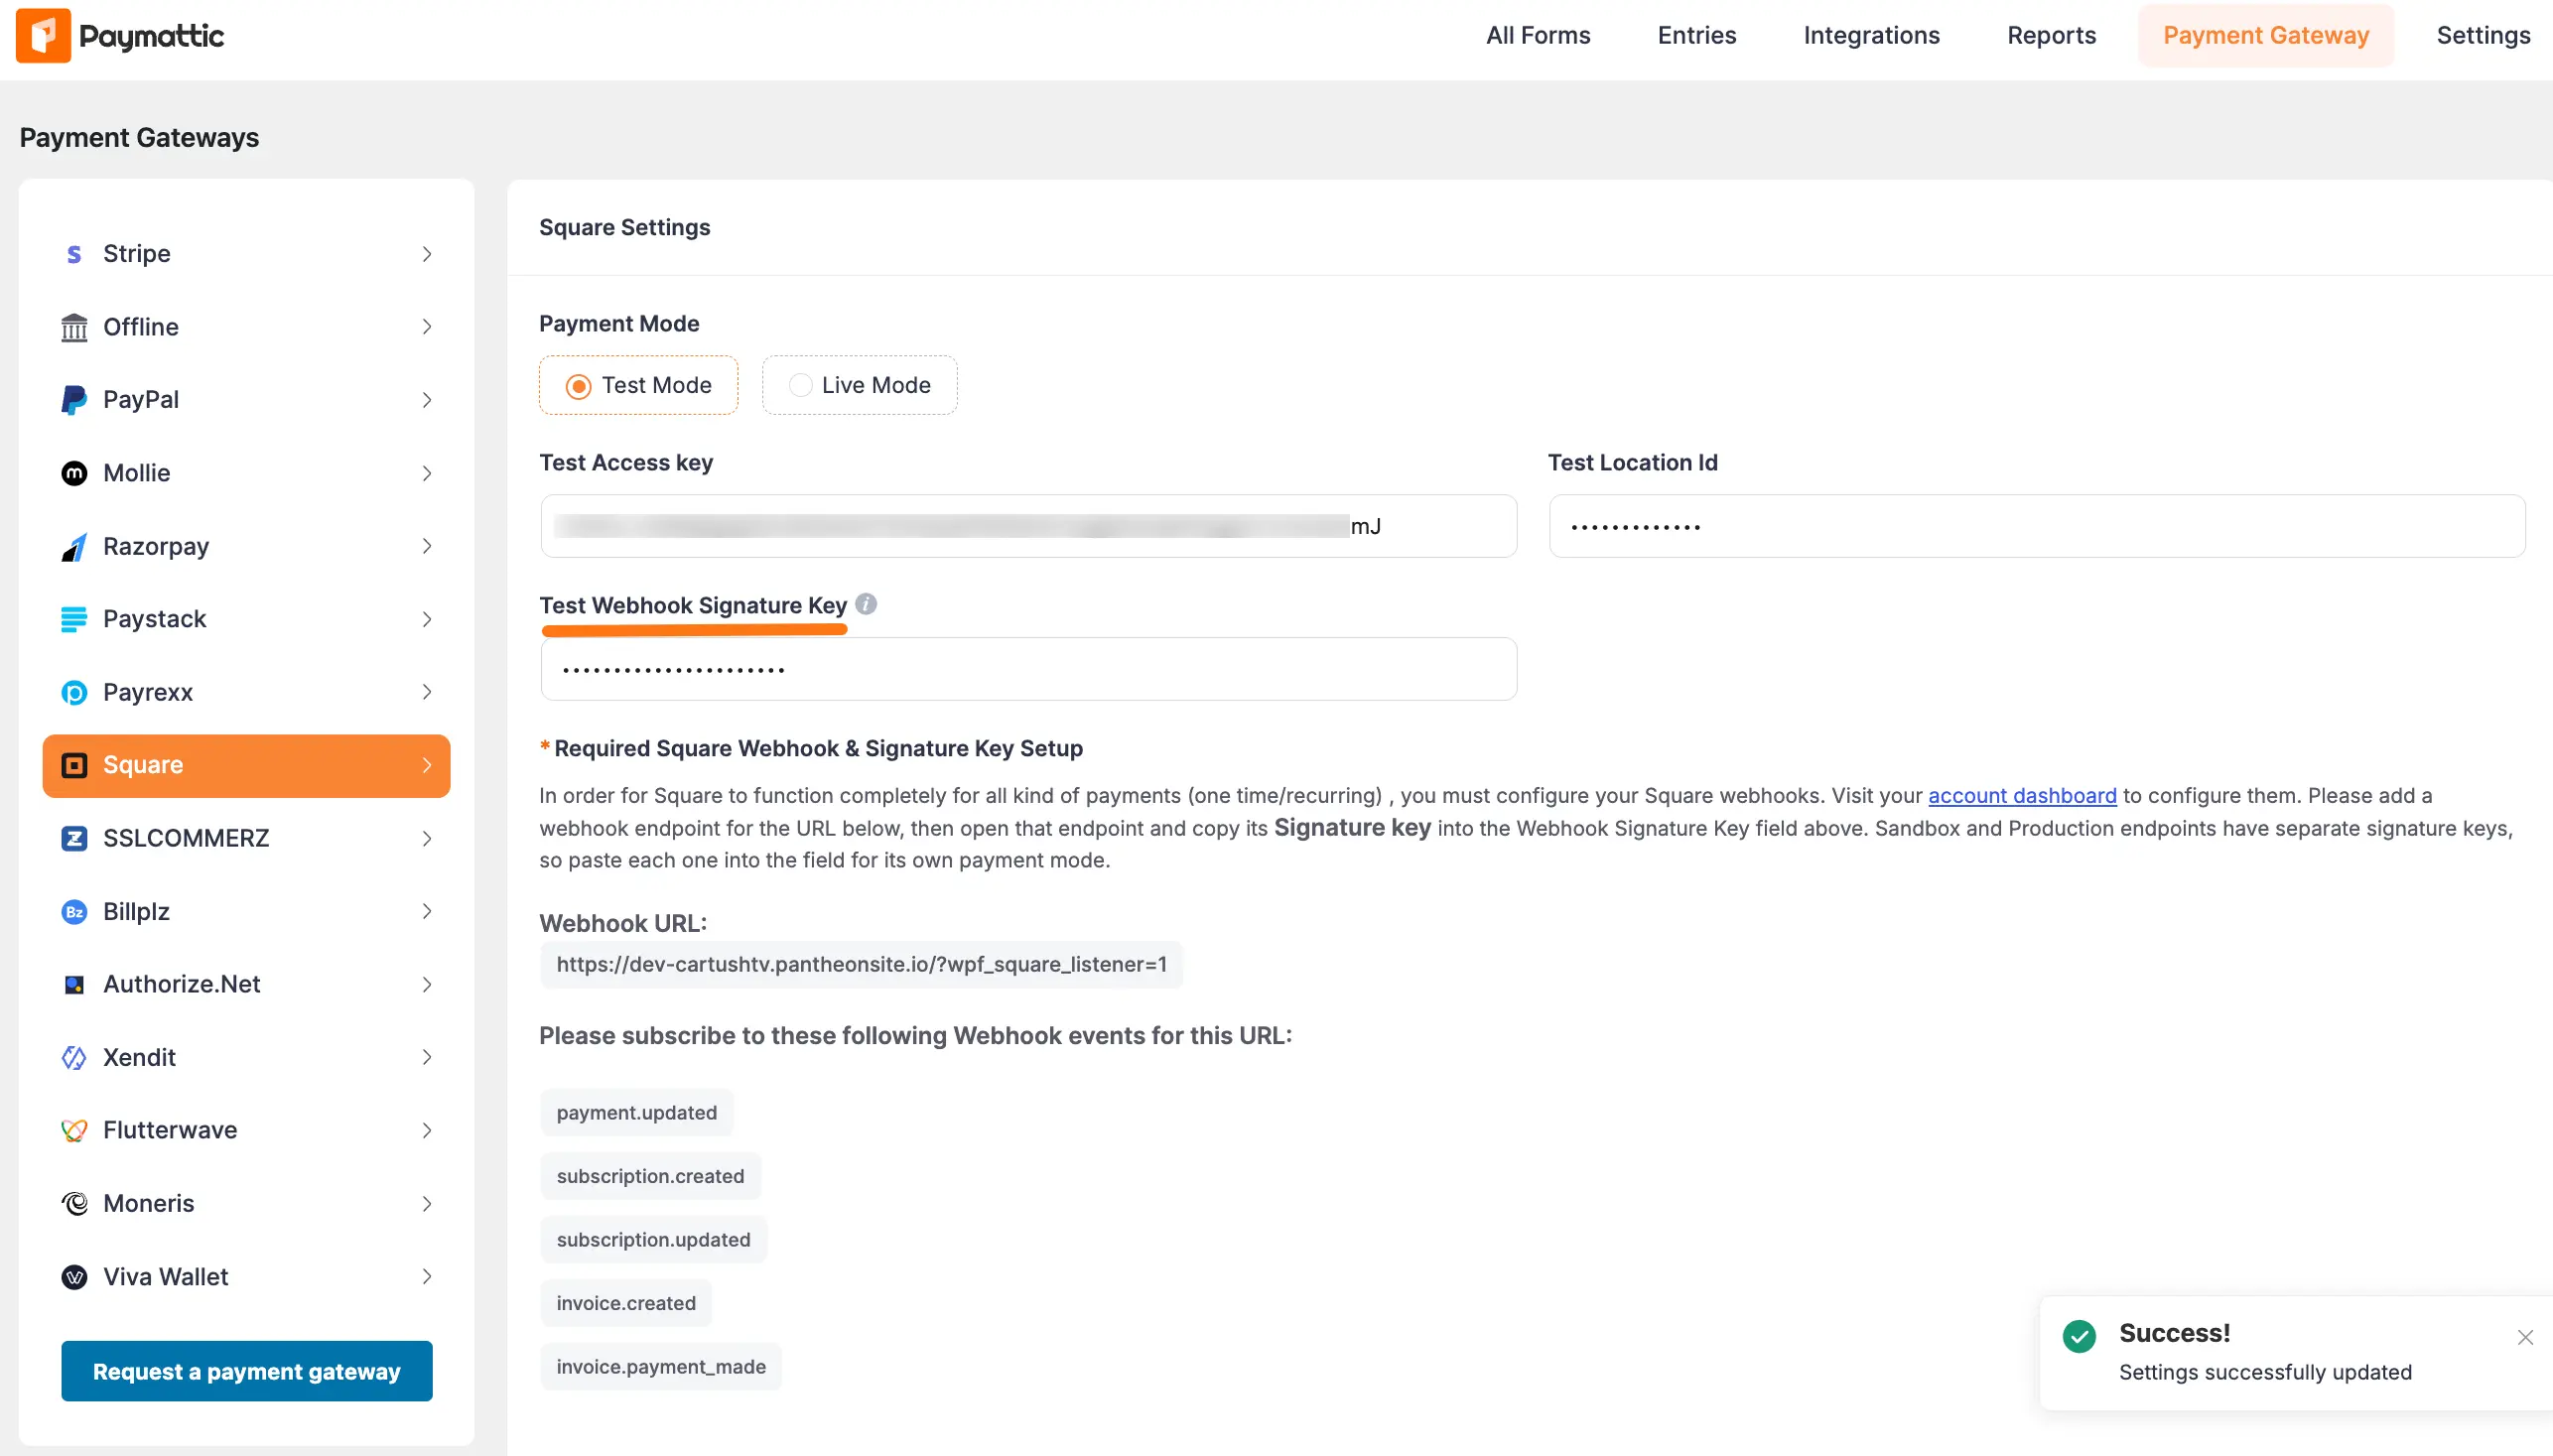Viewport: 2553px width, 1456px height.
Task: Click the Viva Wallet logo icon
Action: (x=74, y=1278)
